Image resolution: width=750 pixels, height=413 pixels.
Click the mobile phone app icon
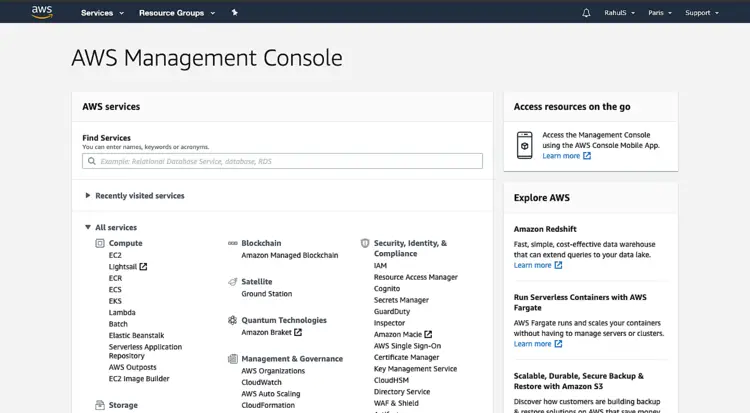pos(524,145)
